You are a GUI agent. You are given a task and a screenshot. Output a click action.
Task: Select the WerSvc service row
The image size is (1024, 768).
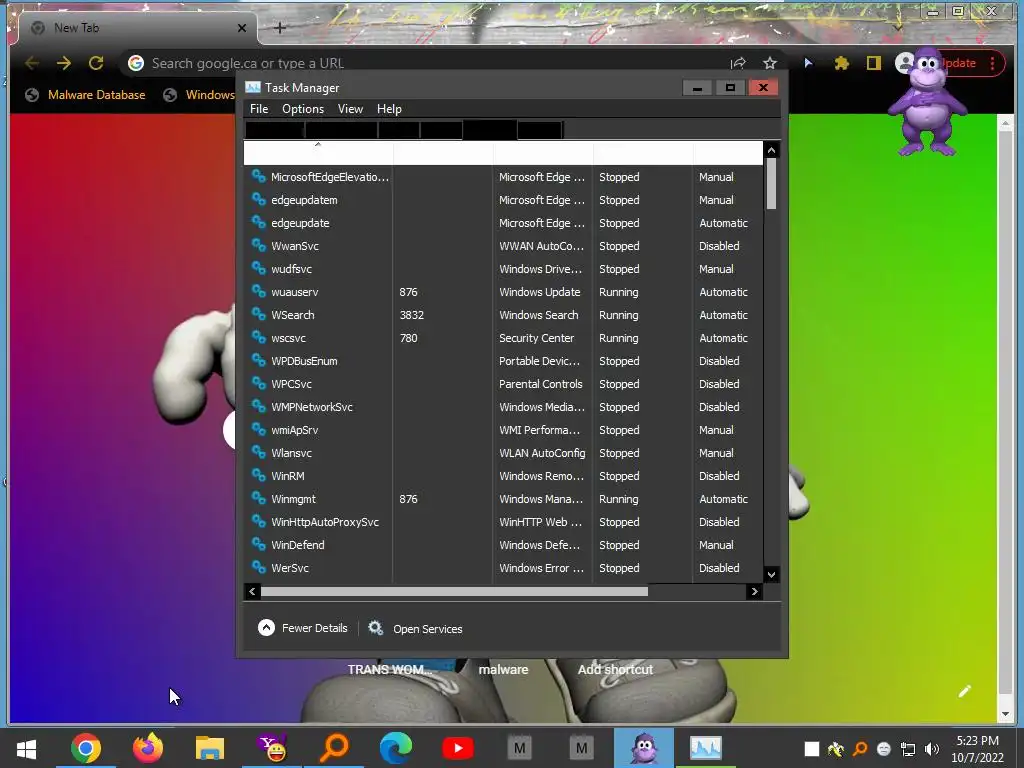[503, 568]
